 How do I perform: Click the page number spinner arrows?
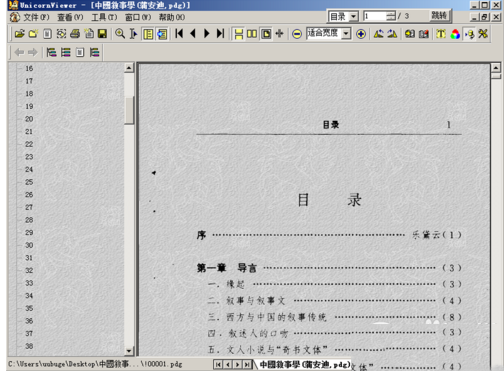[x=391, y=16]
